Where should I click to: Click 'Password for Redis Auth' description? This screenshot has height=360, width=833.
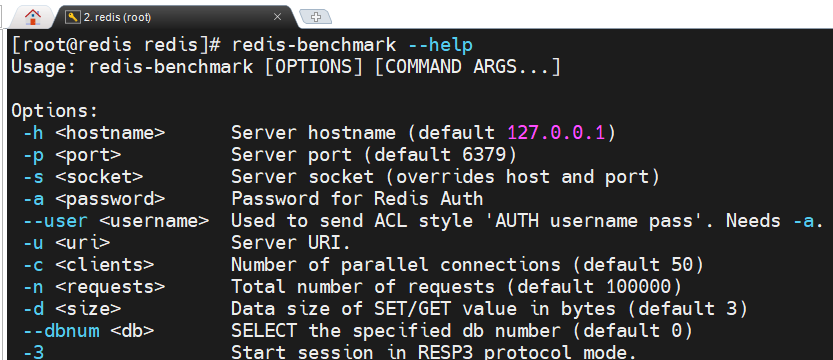click(358, 199)
